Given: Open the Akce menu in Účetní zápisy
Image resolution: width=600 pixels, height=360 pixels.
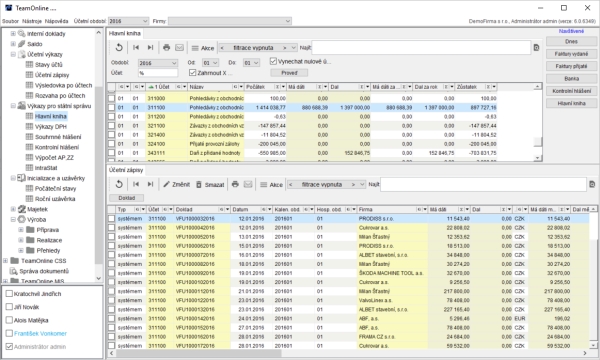Looking at the screenshot, I should tap(271, 184).
